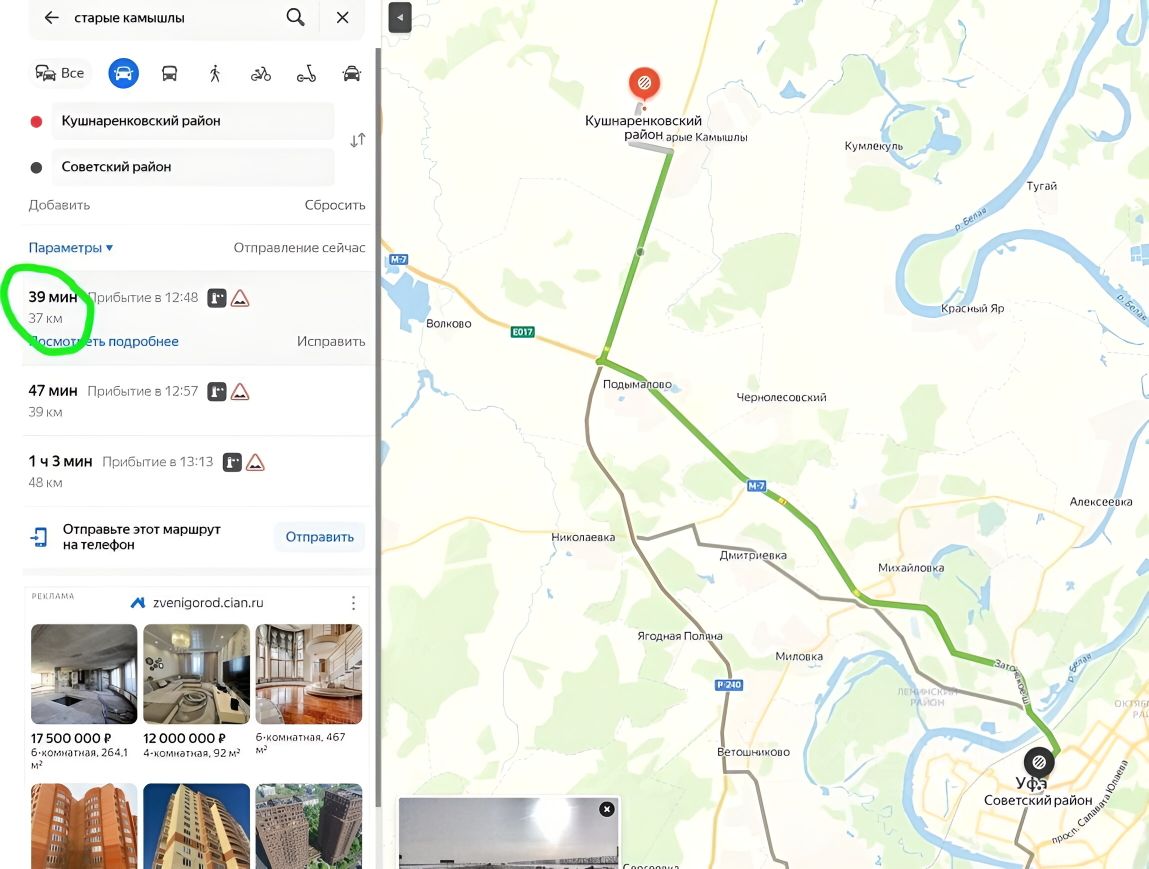Click speed bump warning on 39 мин route
This screenshot has width=1149, height=869.
tap(240, 298)
